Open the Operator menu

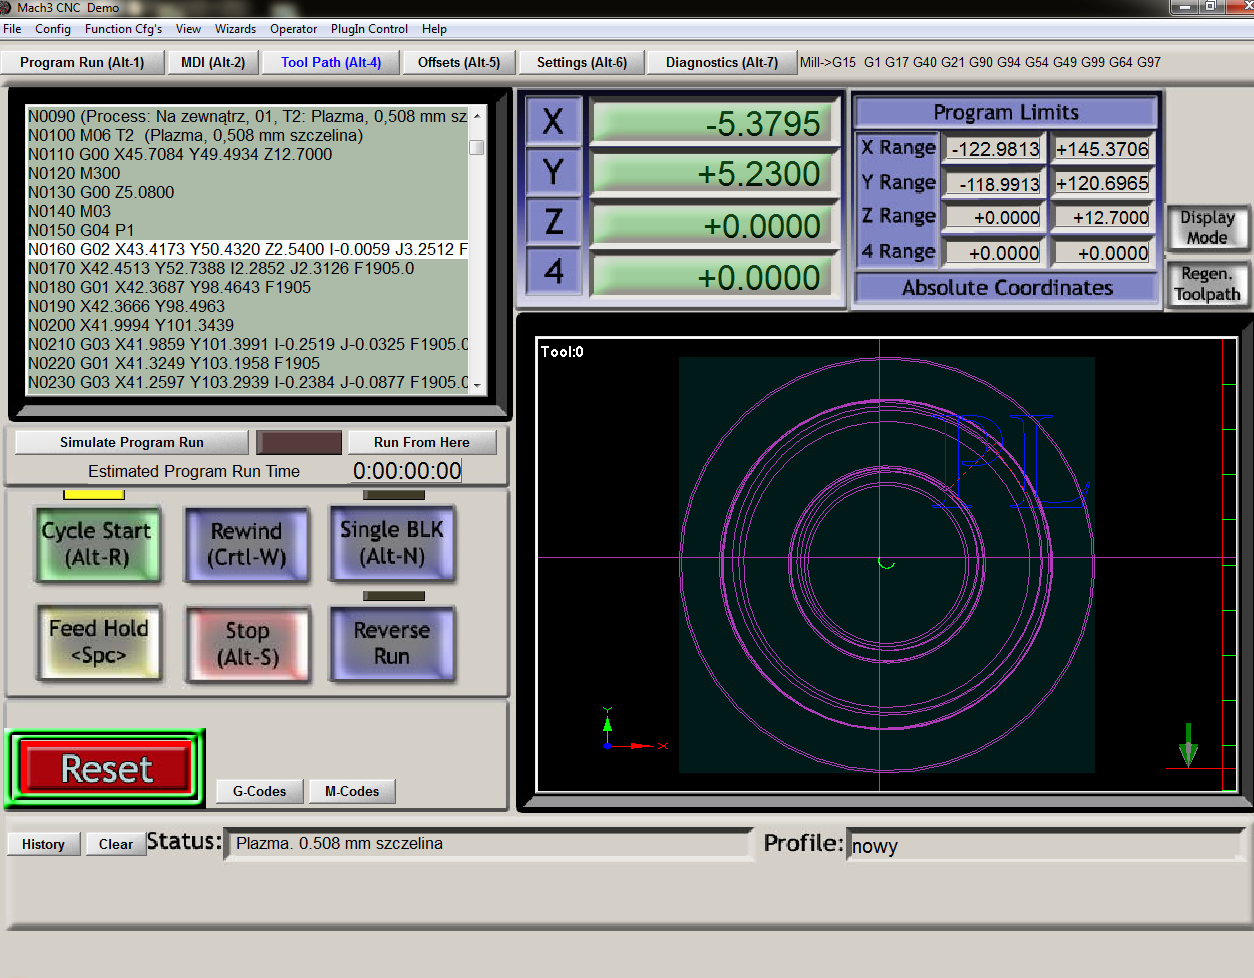coord(293,29)
